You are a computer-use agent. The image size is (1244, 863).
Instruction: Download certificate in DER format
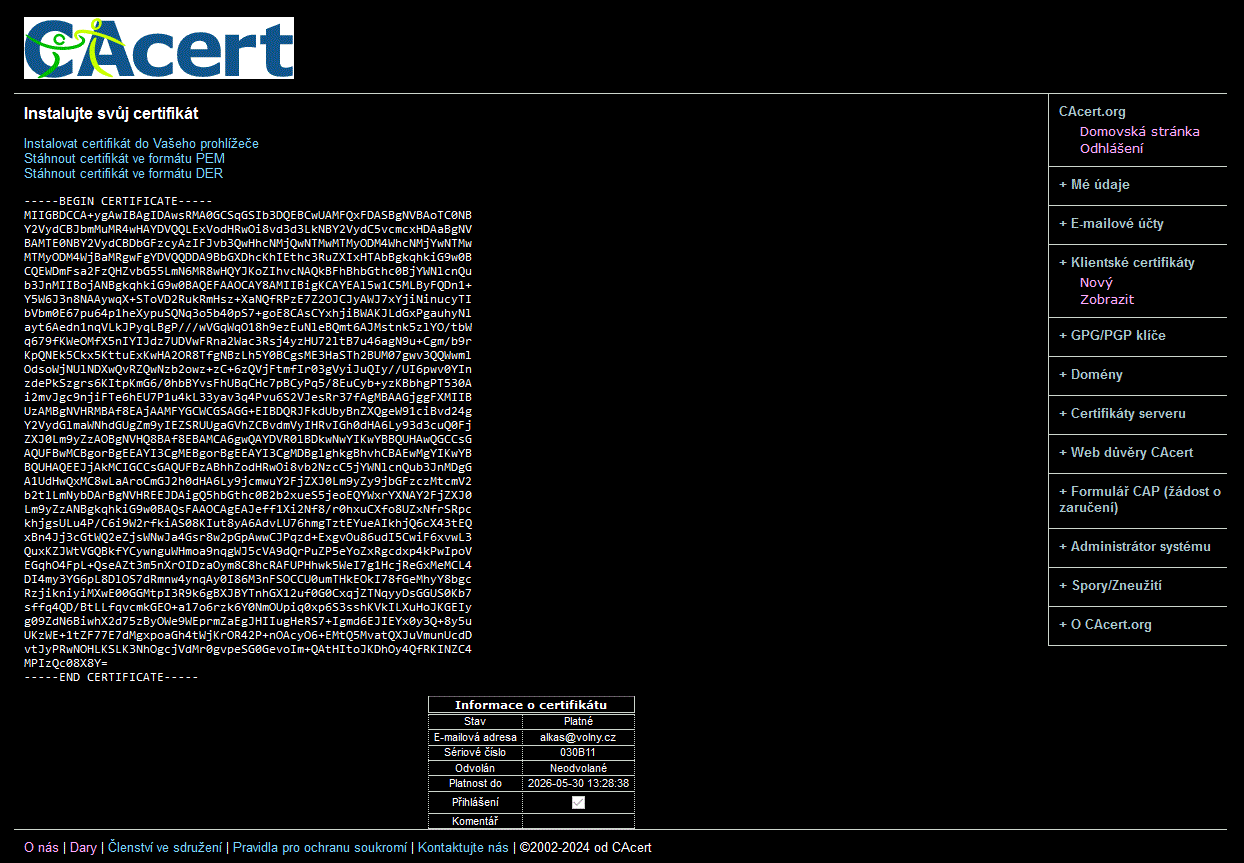coord(123,174)
